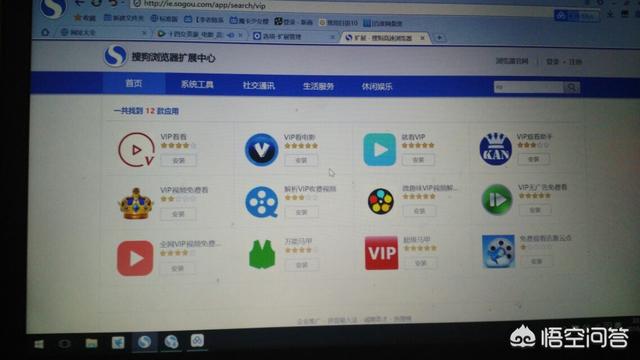Open the blue square film reel icon

[x=498, y=251]
